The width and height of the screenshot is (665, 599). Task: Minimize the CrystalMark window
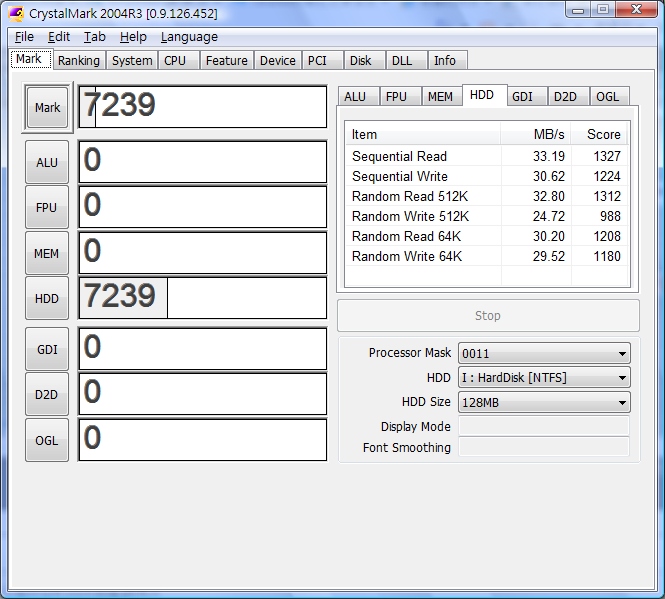(578, 9)
